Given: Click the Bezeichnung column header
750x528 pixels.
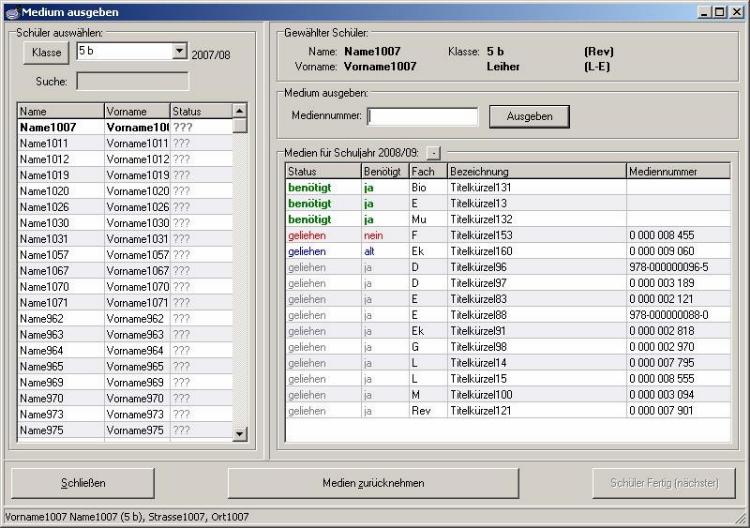Looking at the screenshot, I should (x=536, y=171).
